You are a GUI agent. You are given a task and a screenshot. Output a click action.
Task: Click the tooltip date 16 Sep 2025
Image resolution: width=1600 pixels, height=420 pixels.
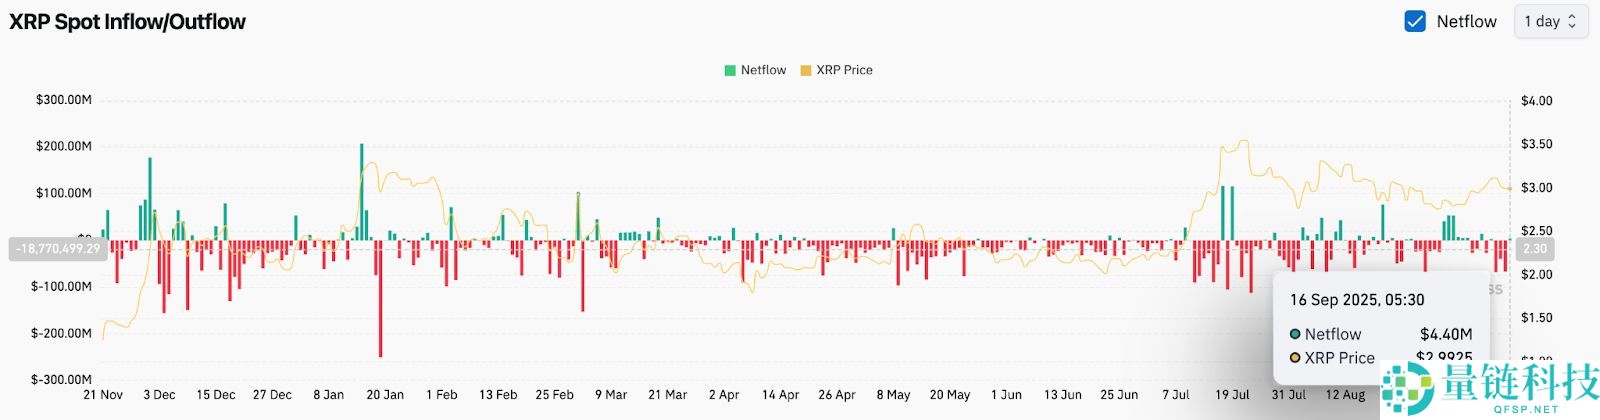pyautogui.click(x=1357, y=300)
